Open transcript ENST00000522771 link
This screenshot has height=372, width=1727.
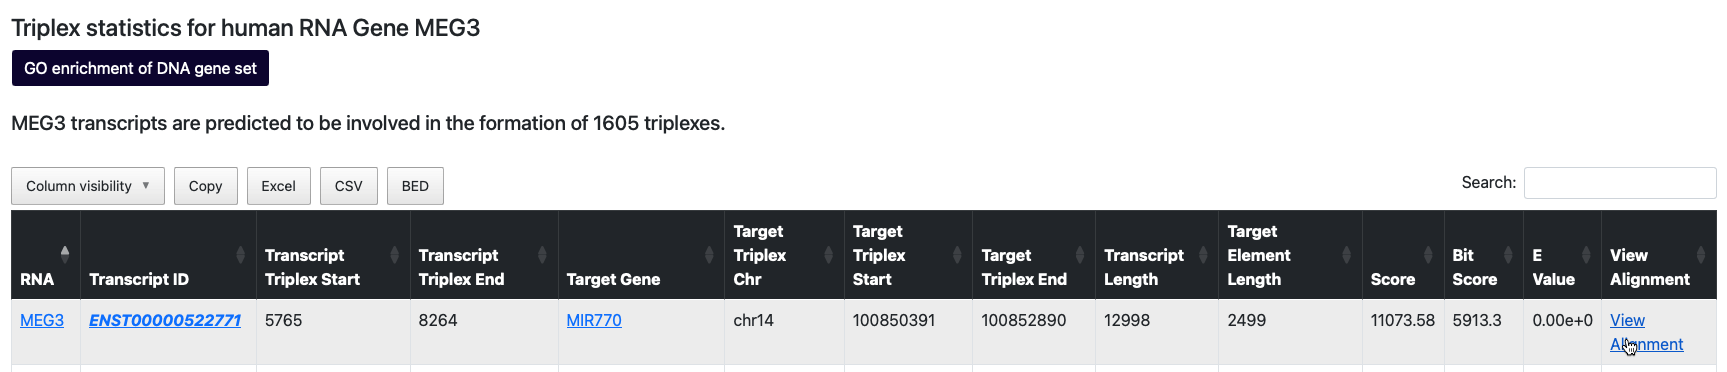click(165, 320)
